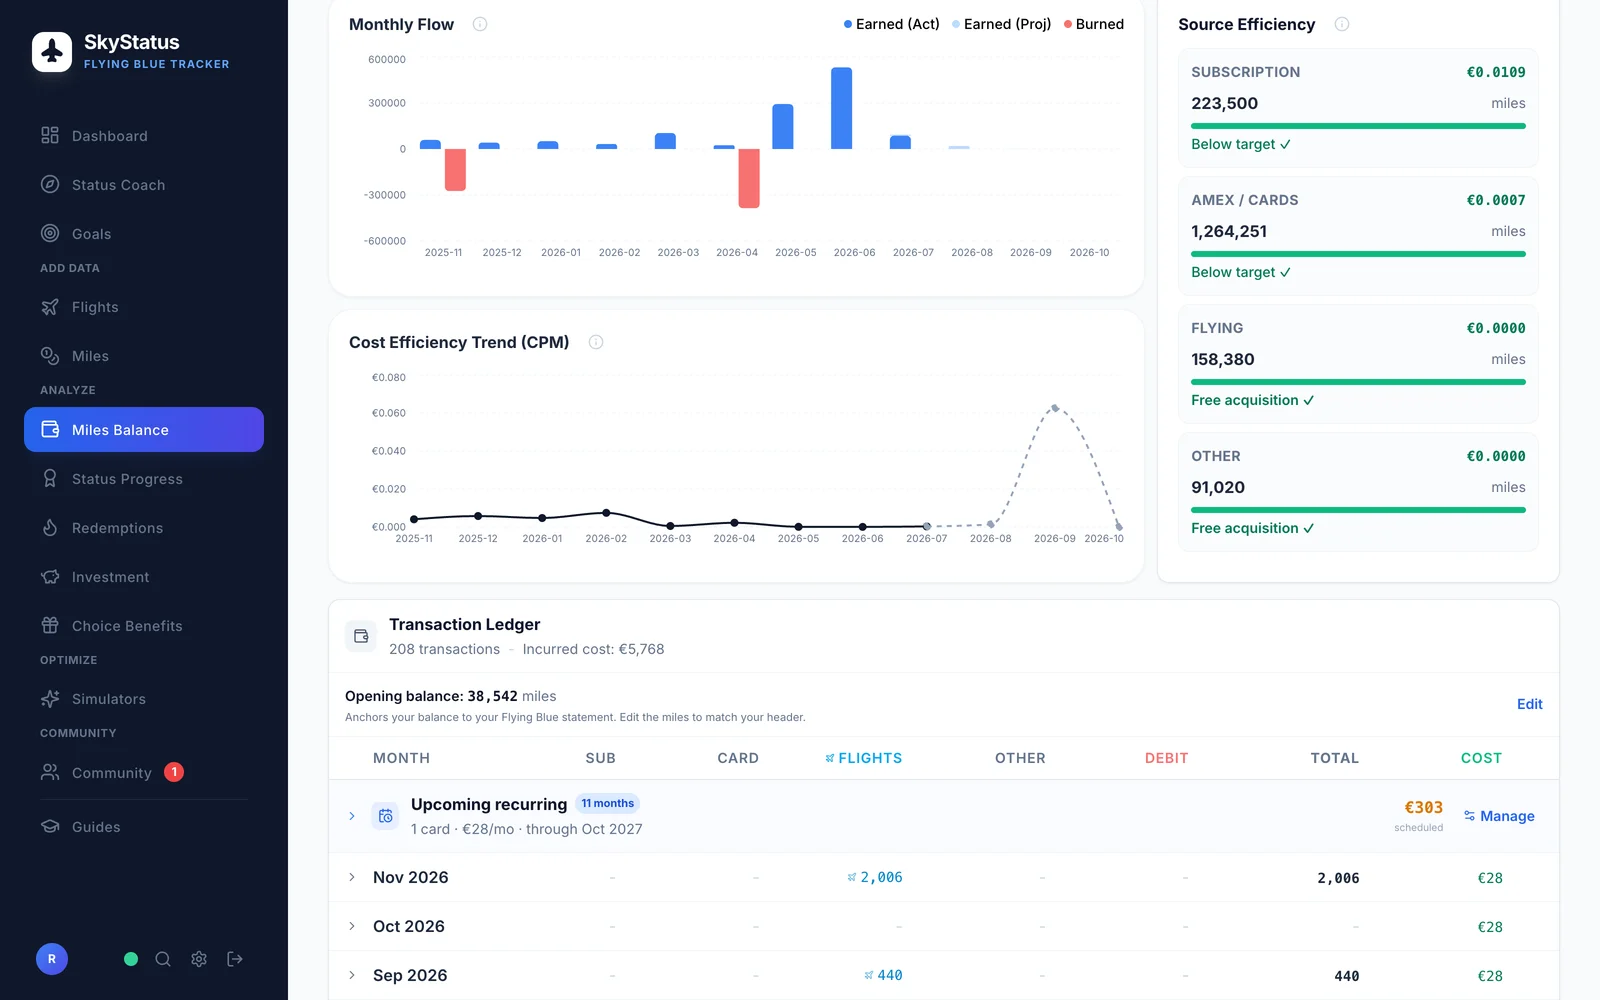The width and height of the screenshot is (1600, 1000).
Task: Click FLYING Free acquisition label
Action: (1252, 400)
